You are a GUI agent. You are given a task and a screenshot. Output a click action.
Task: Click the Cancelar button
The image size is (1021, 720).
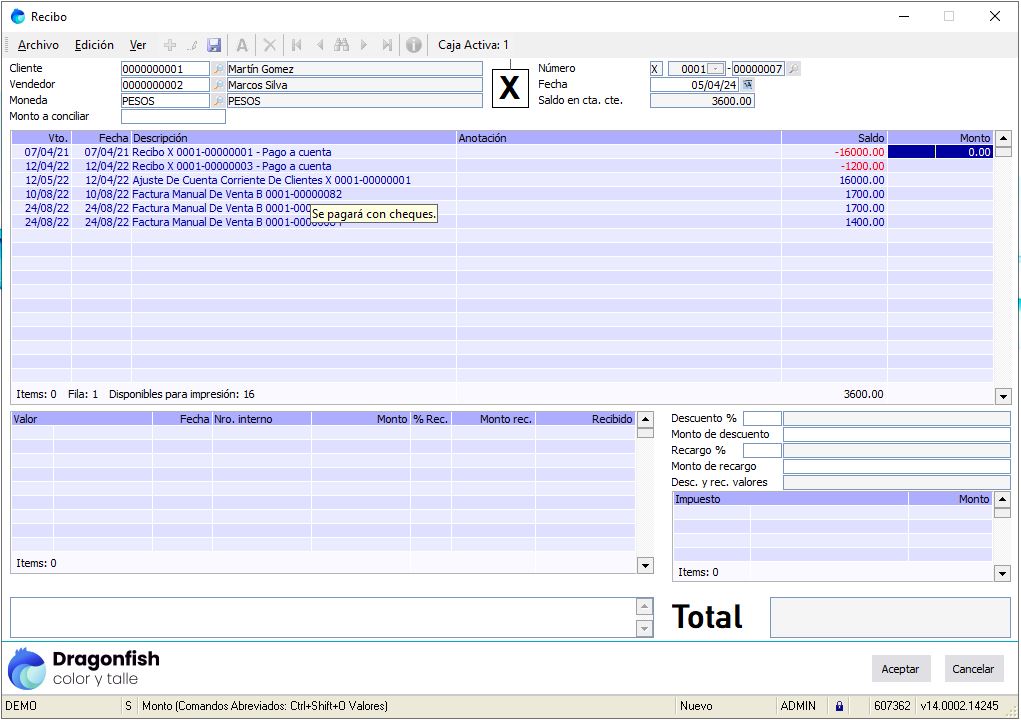973,669
